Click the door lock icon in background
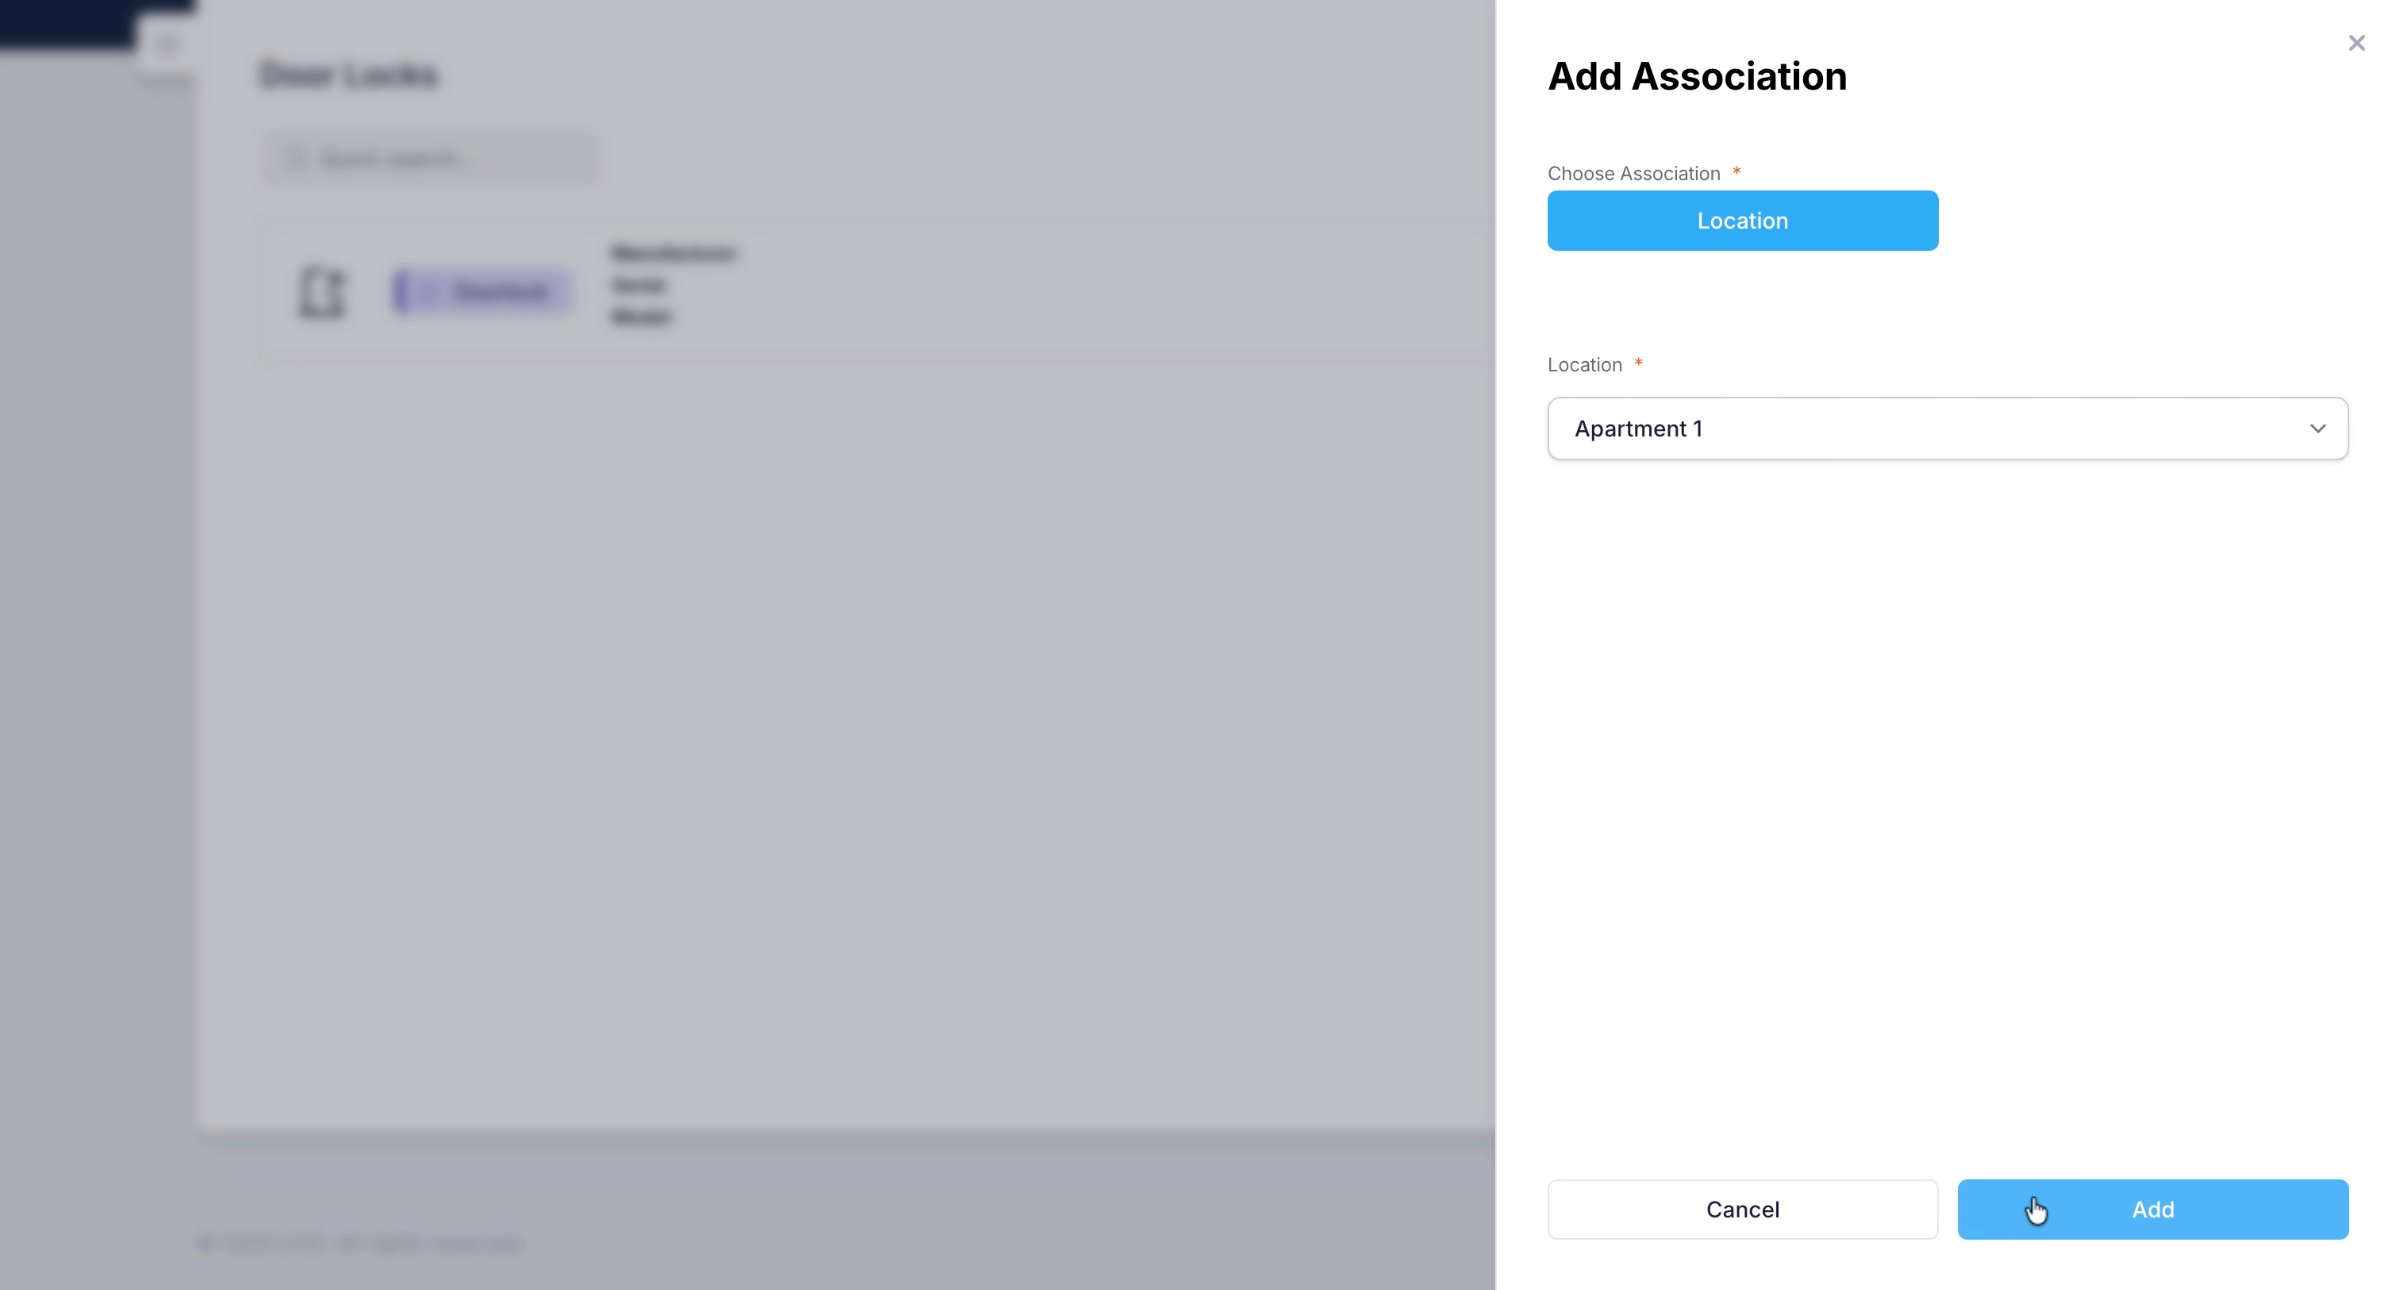Image resolution: width=2400 pixels, height=1290 pixels. [x=322, y=292]
